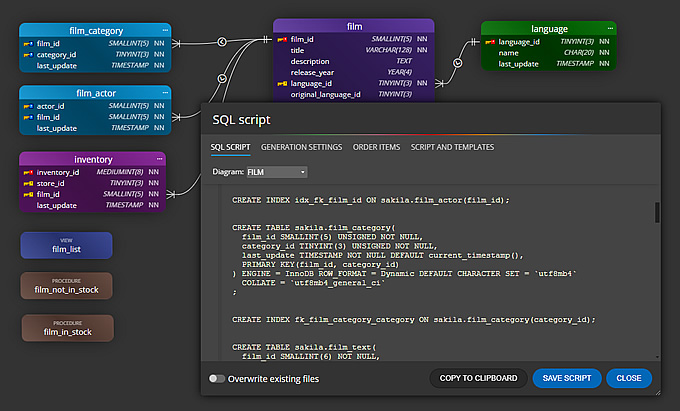Click the SQL script vertical scrollbar
The width and height of the screenshot is (680, 411).
(x=657, y=213)
